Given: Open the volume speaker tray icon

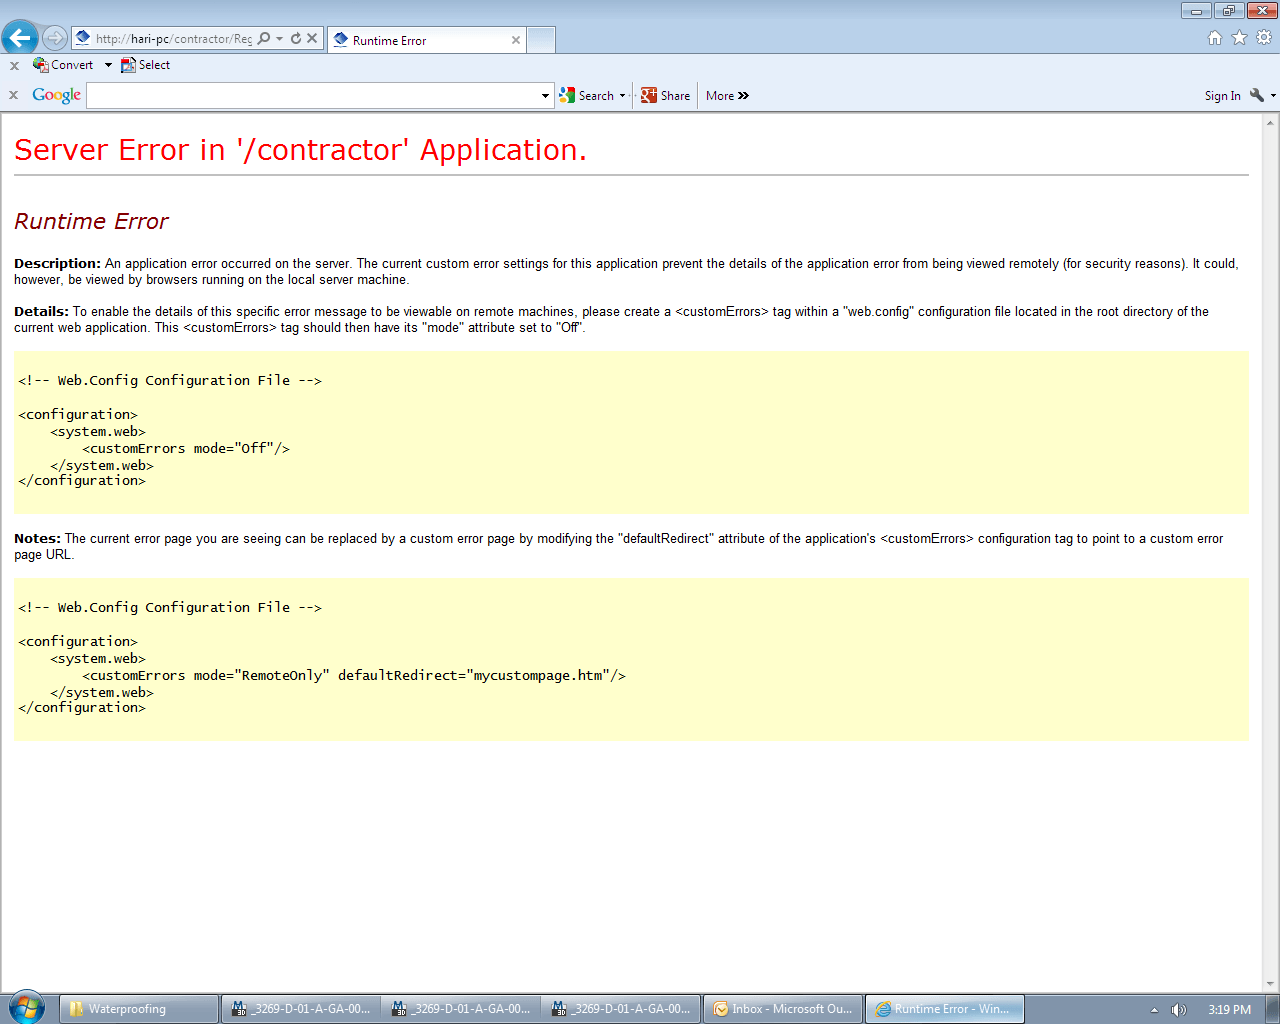Looking at the screenshot, I should point(1179,1010).
